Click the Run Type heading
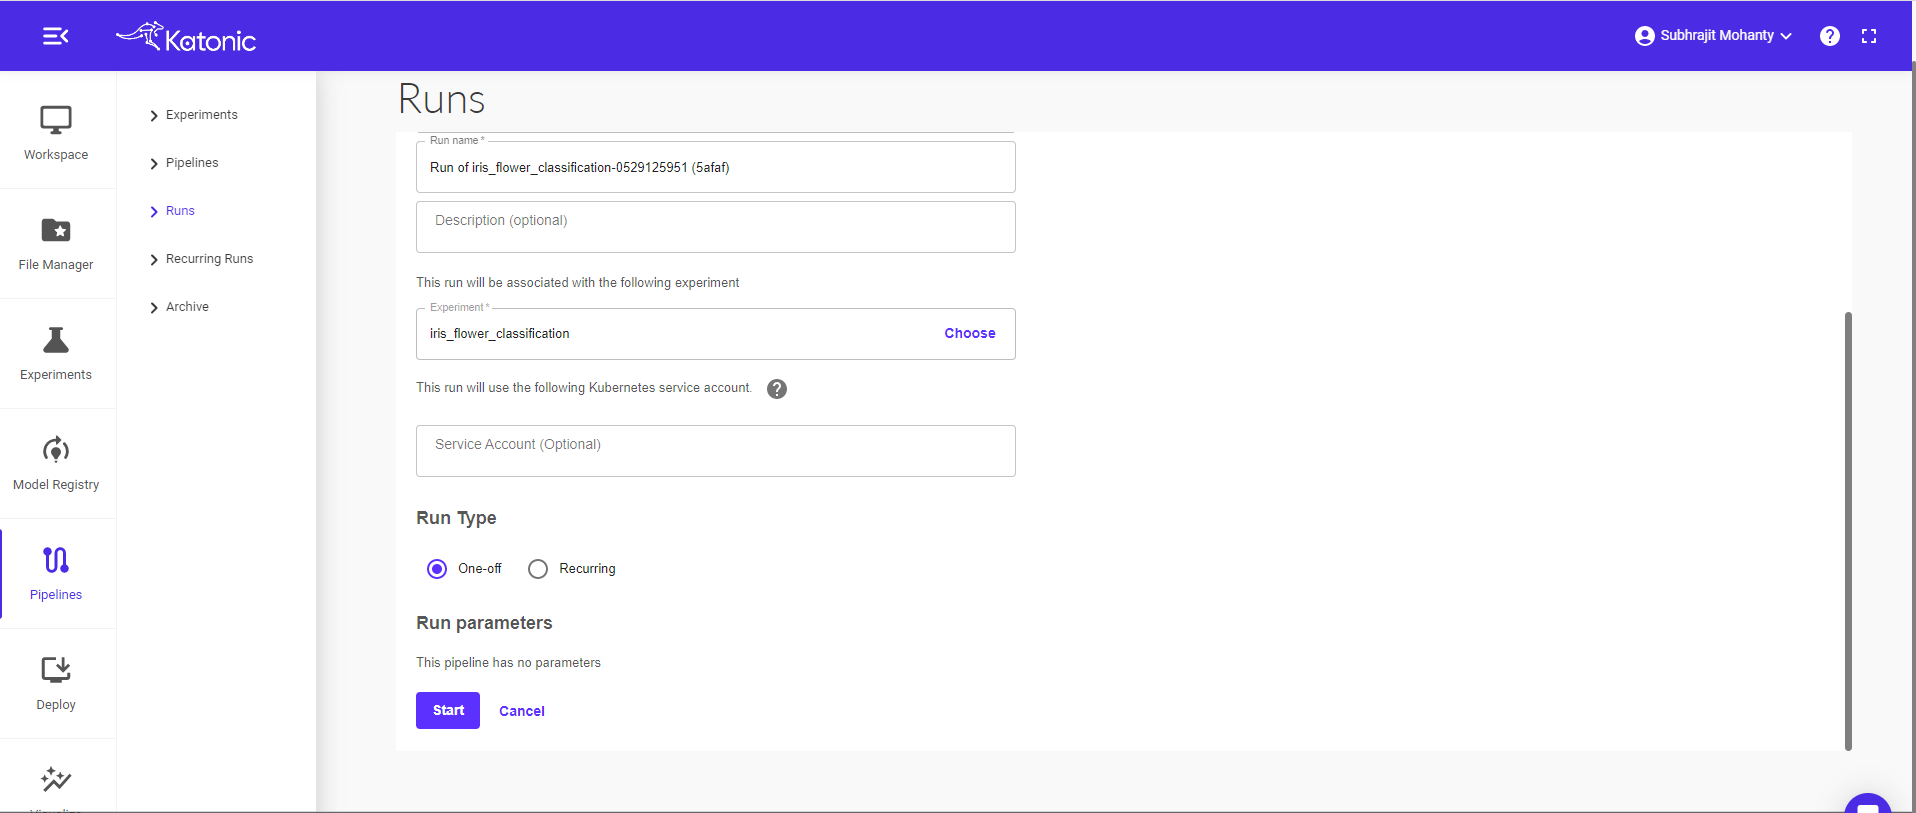1916x813 pixels. point(456,518)
